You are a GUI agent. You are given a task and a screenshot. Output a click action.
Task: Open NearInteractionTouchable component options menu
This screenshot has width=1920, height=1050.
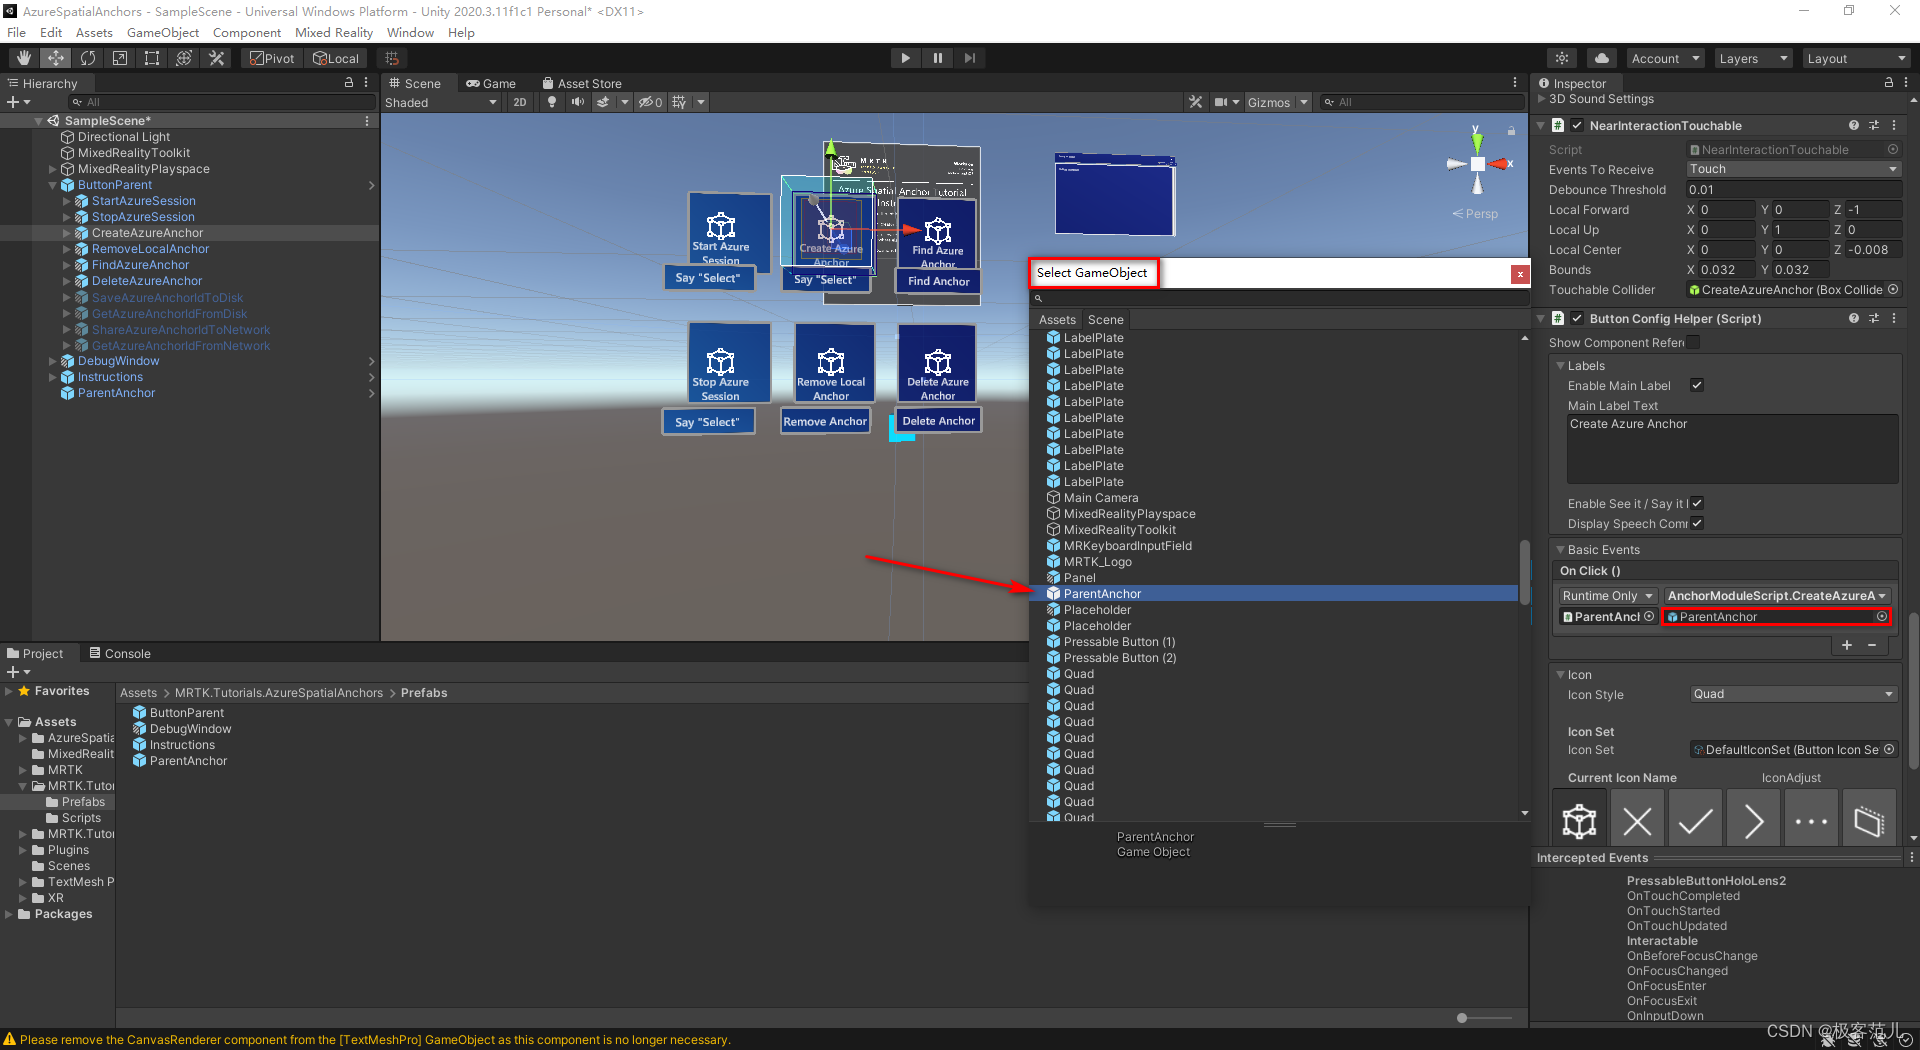click(x=1894, y=125)
